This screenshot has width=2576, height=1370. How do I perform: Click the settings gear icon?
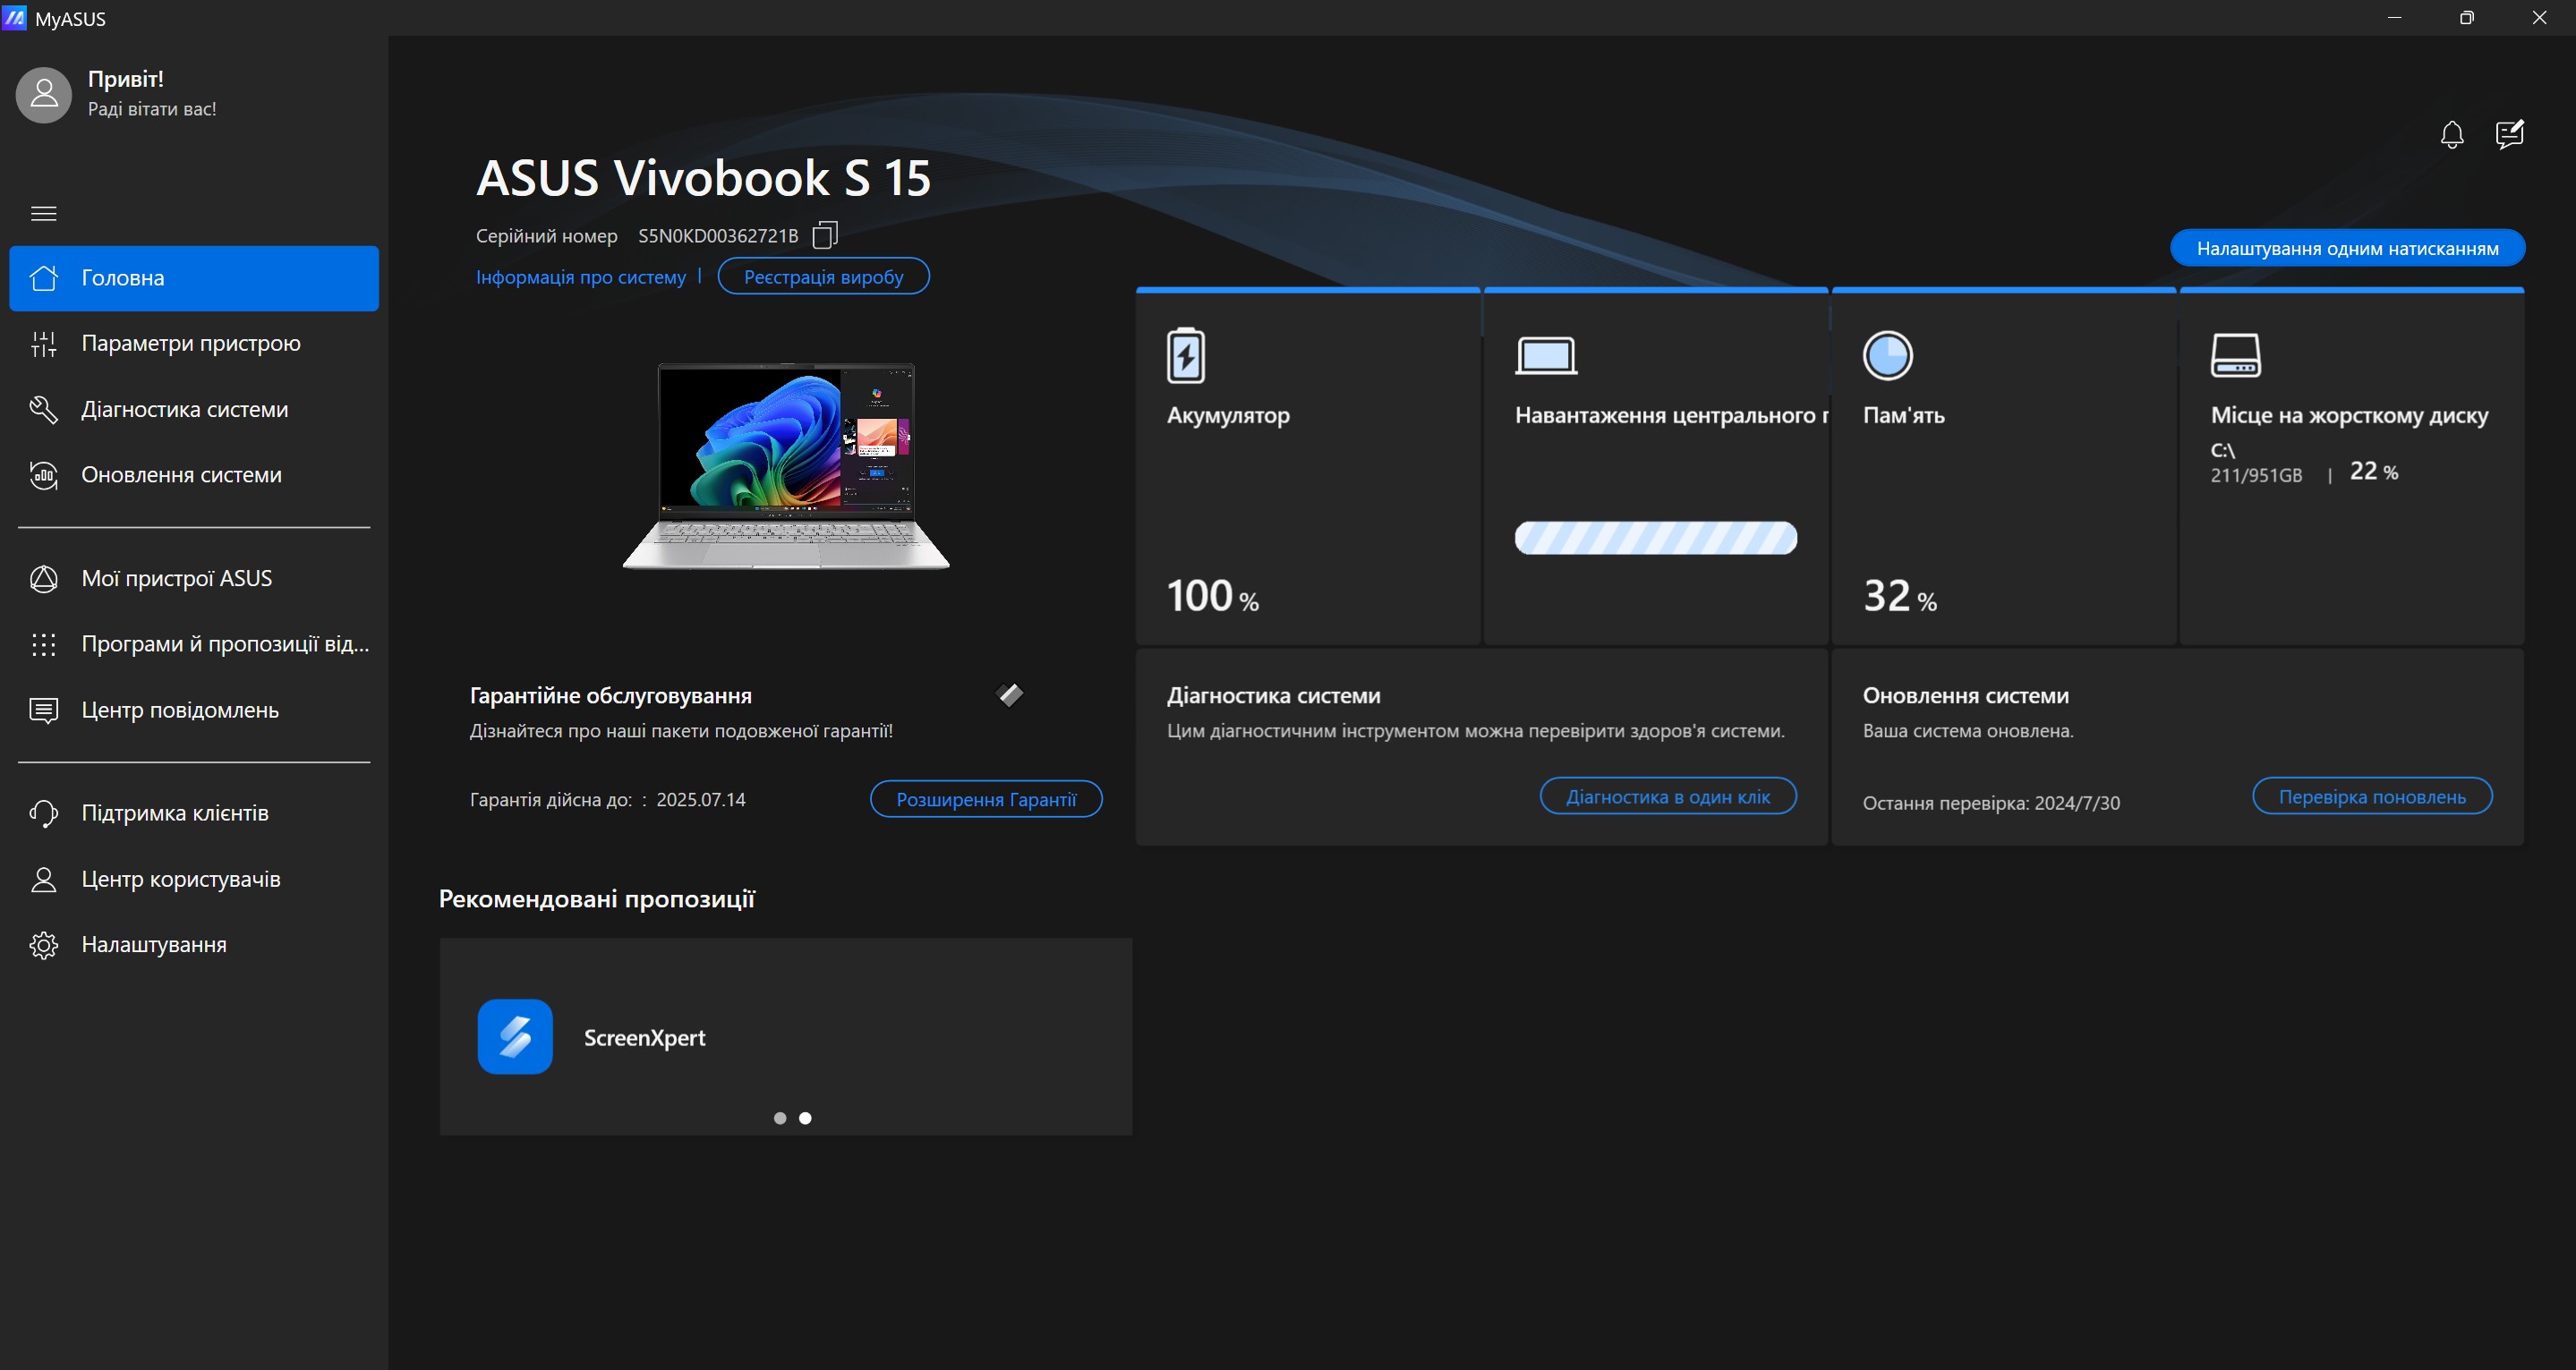(x=44, y=945)
